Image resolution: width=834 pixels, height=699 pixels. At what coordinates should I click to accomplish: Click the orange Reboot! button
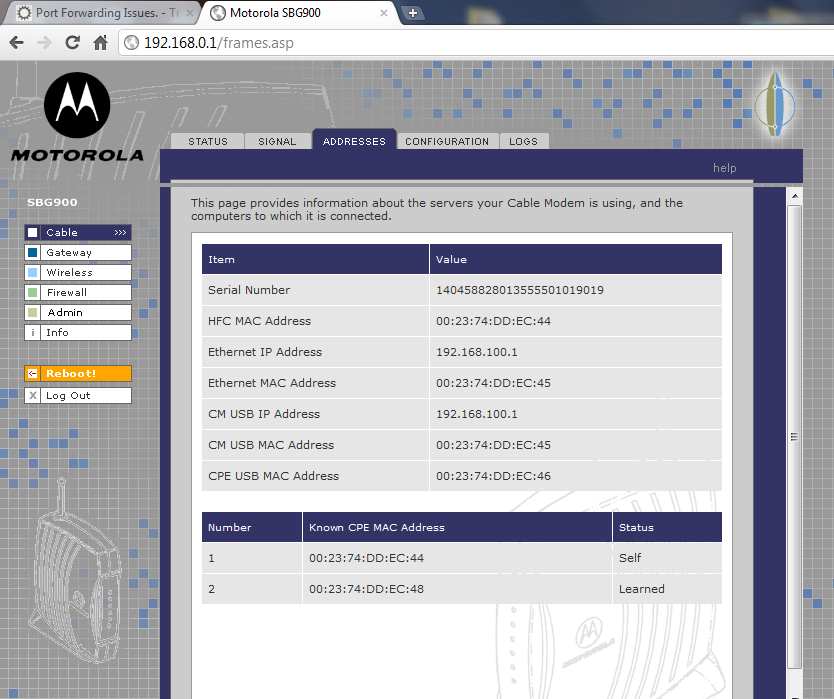tap(78, 373)
